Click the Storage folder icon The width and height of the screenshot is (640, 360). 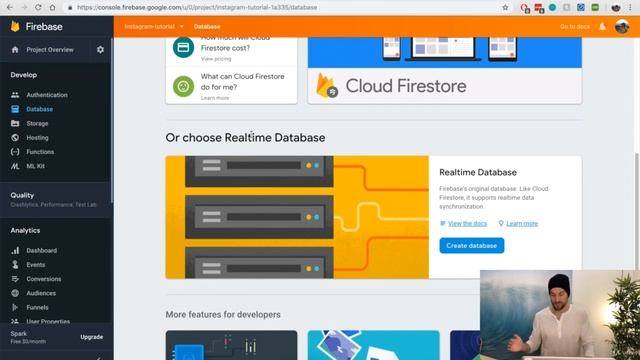pyautogui.click(x=15, y=123)
